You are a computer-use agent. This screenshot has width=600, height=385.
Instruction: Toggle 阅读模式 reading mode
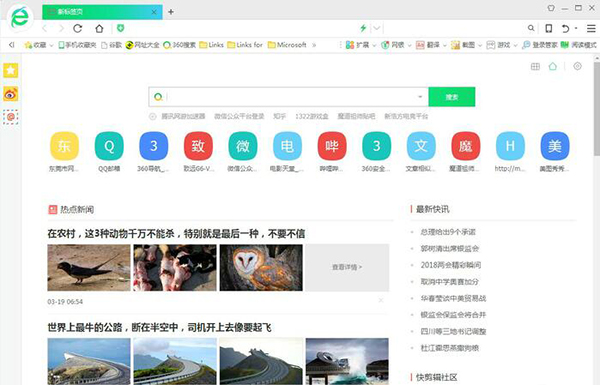(x=578, y=45)
